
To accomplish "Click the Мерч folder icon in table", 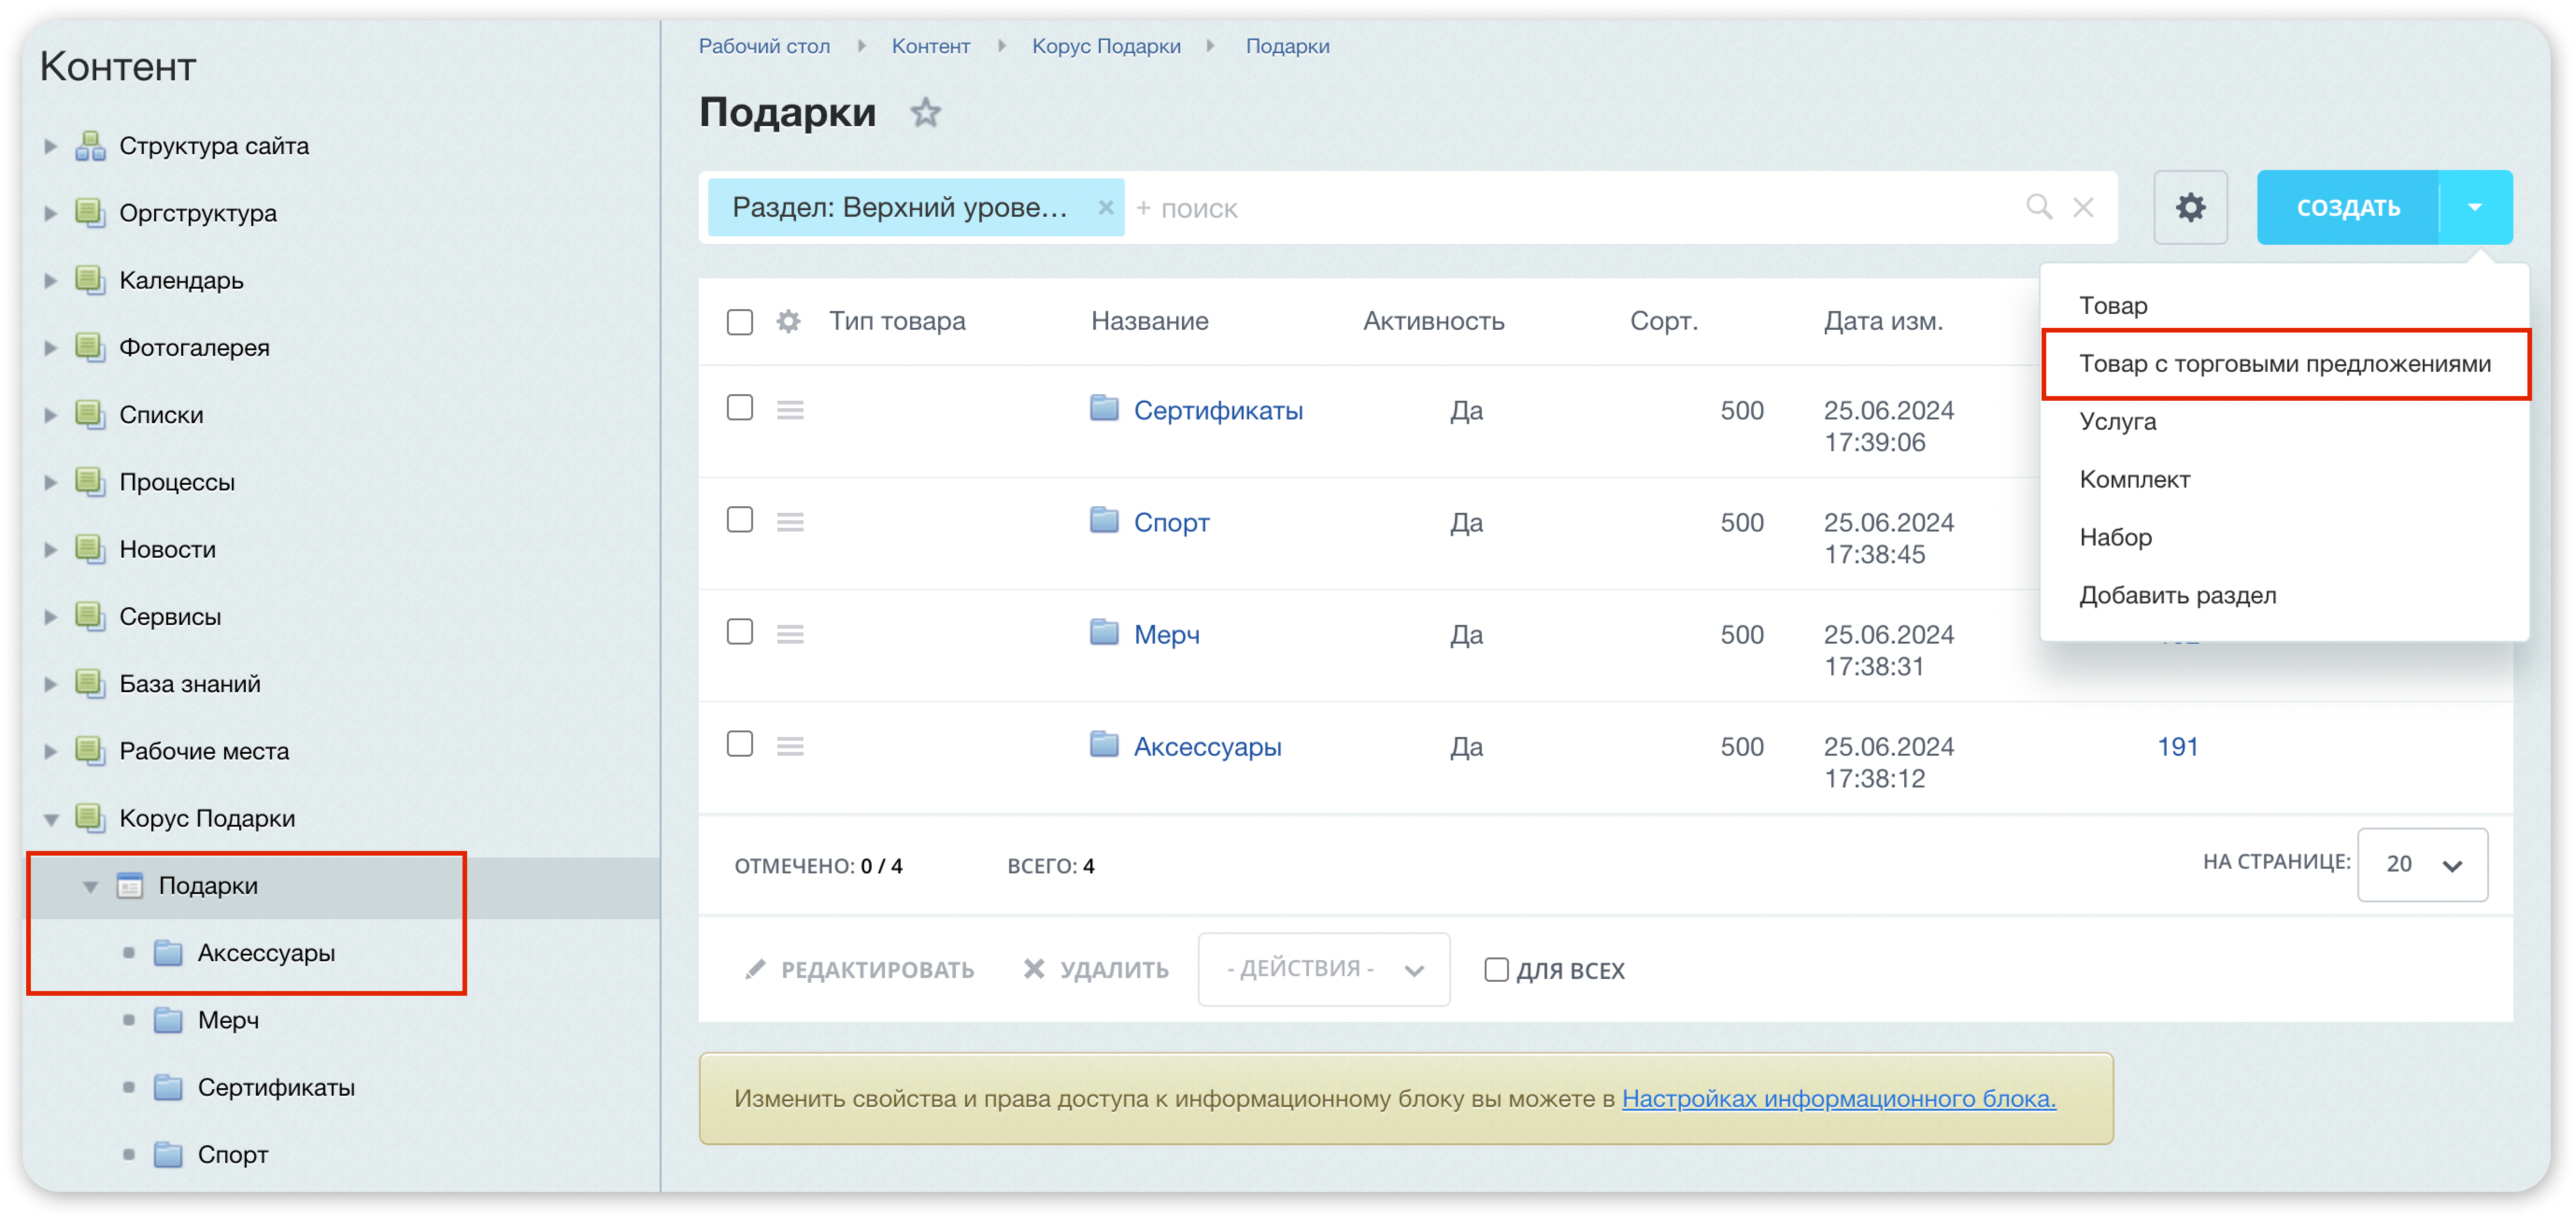I will pos(1103,632).
